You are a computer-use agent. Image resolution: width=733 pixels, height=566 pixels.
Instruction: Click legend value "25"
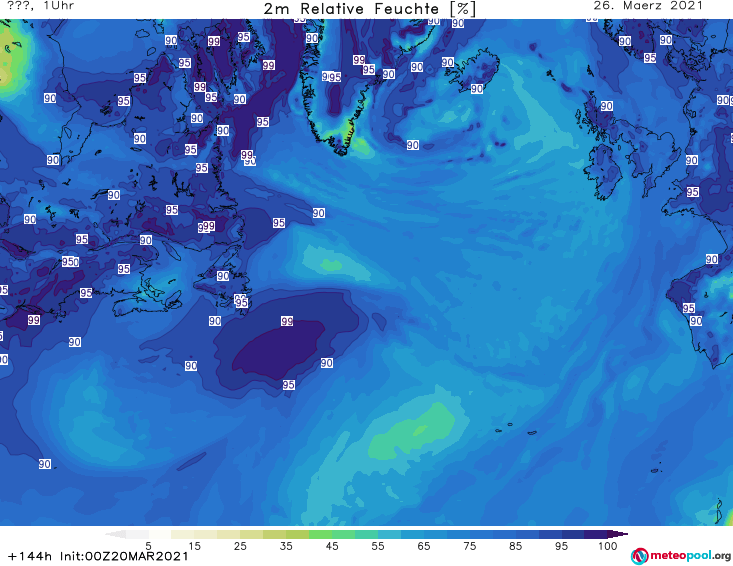[x=240, y=545]
